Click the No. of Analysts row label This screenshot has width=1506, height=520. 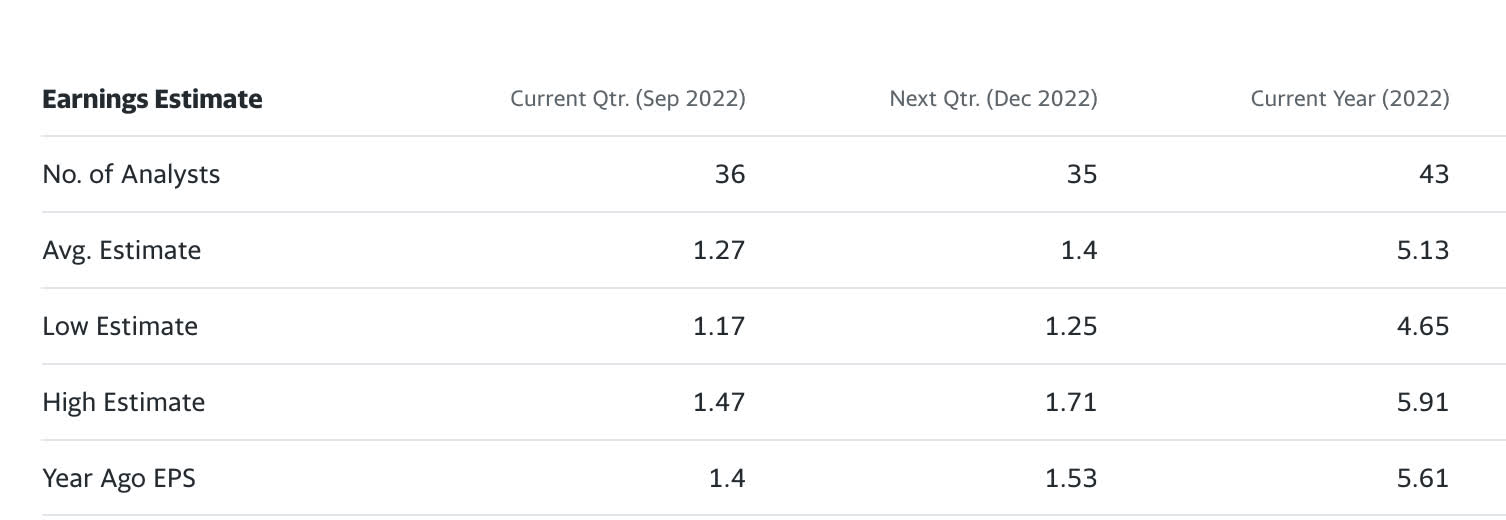tap(131, 174)
